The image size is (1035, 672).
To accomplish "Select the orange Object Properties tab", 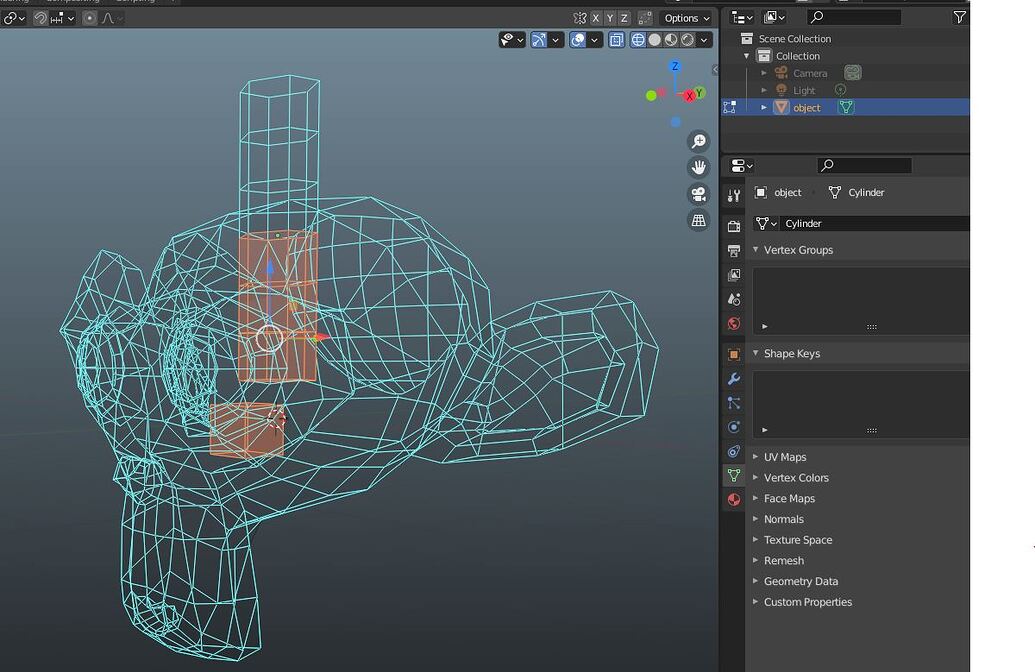I will (x=733, y=353).
